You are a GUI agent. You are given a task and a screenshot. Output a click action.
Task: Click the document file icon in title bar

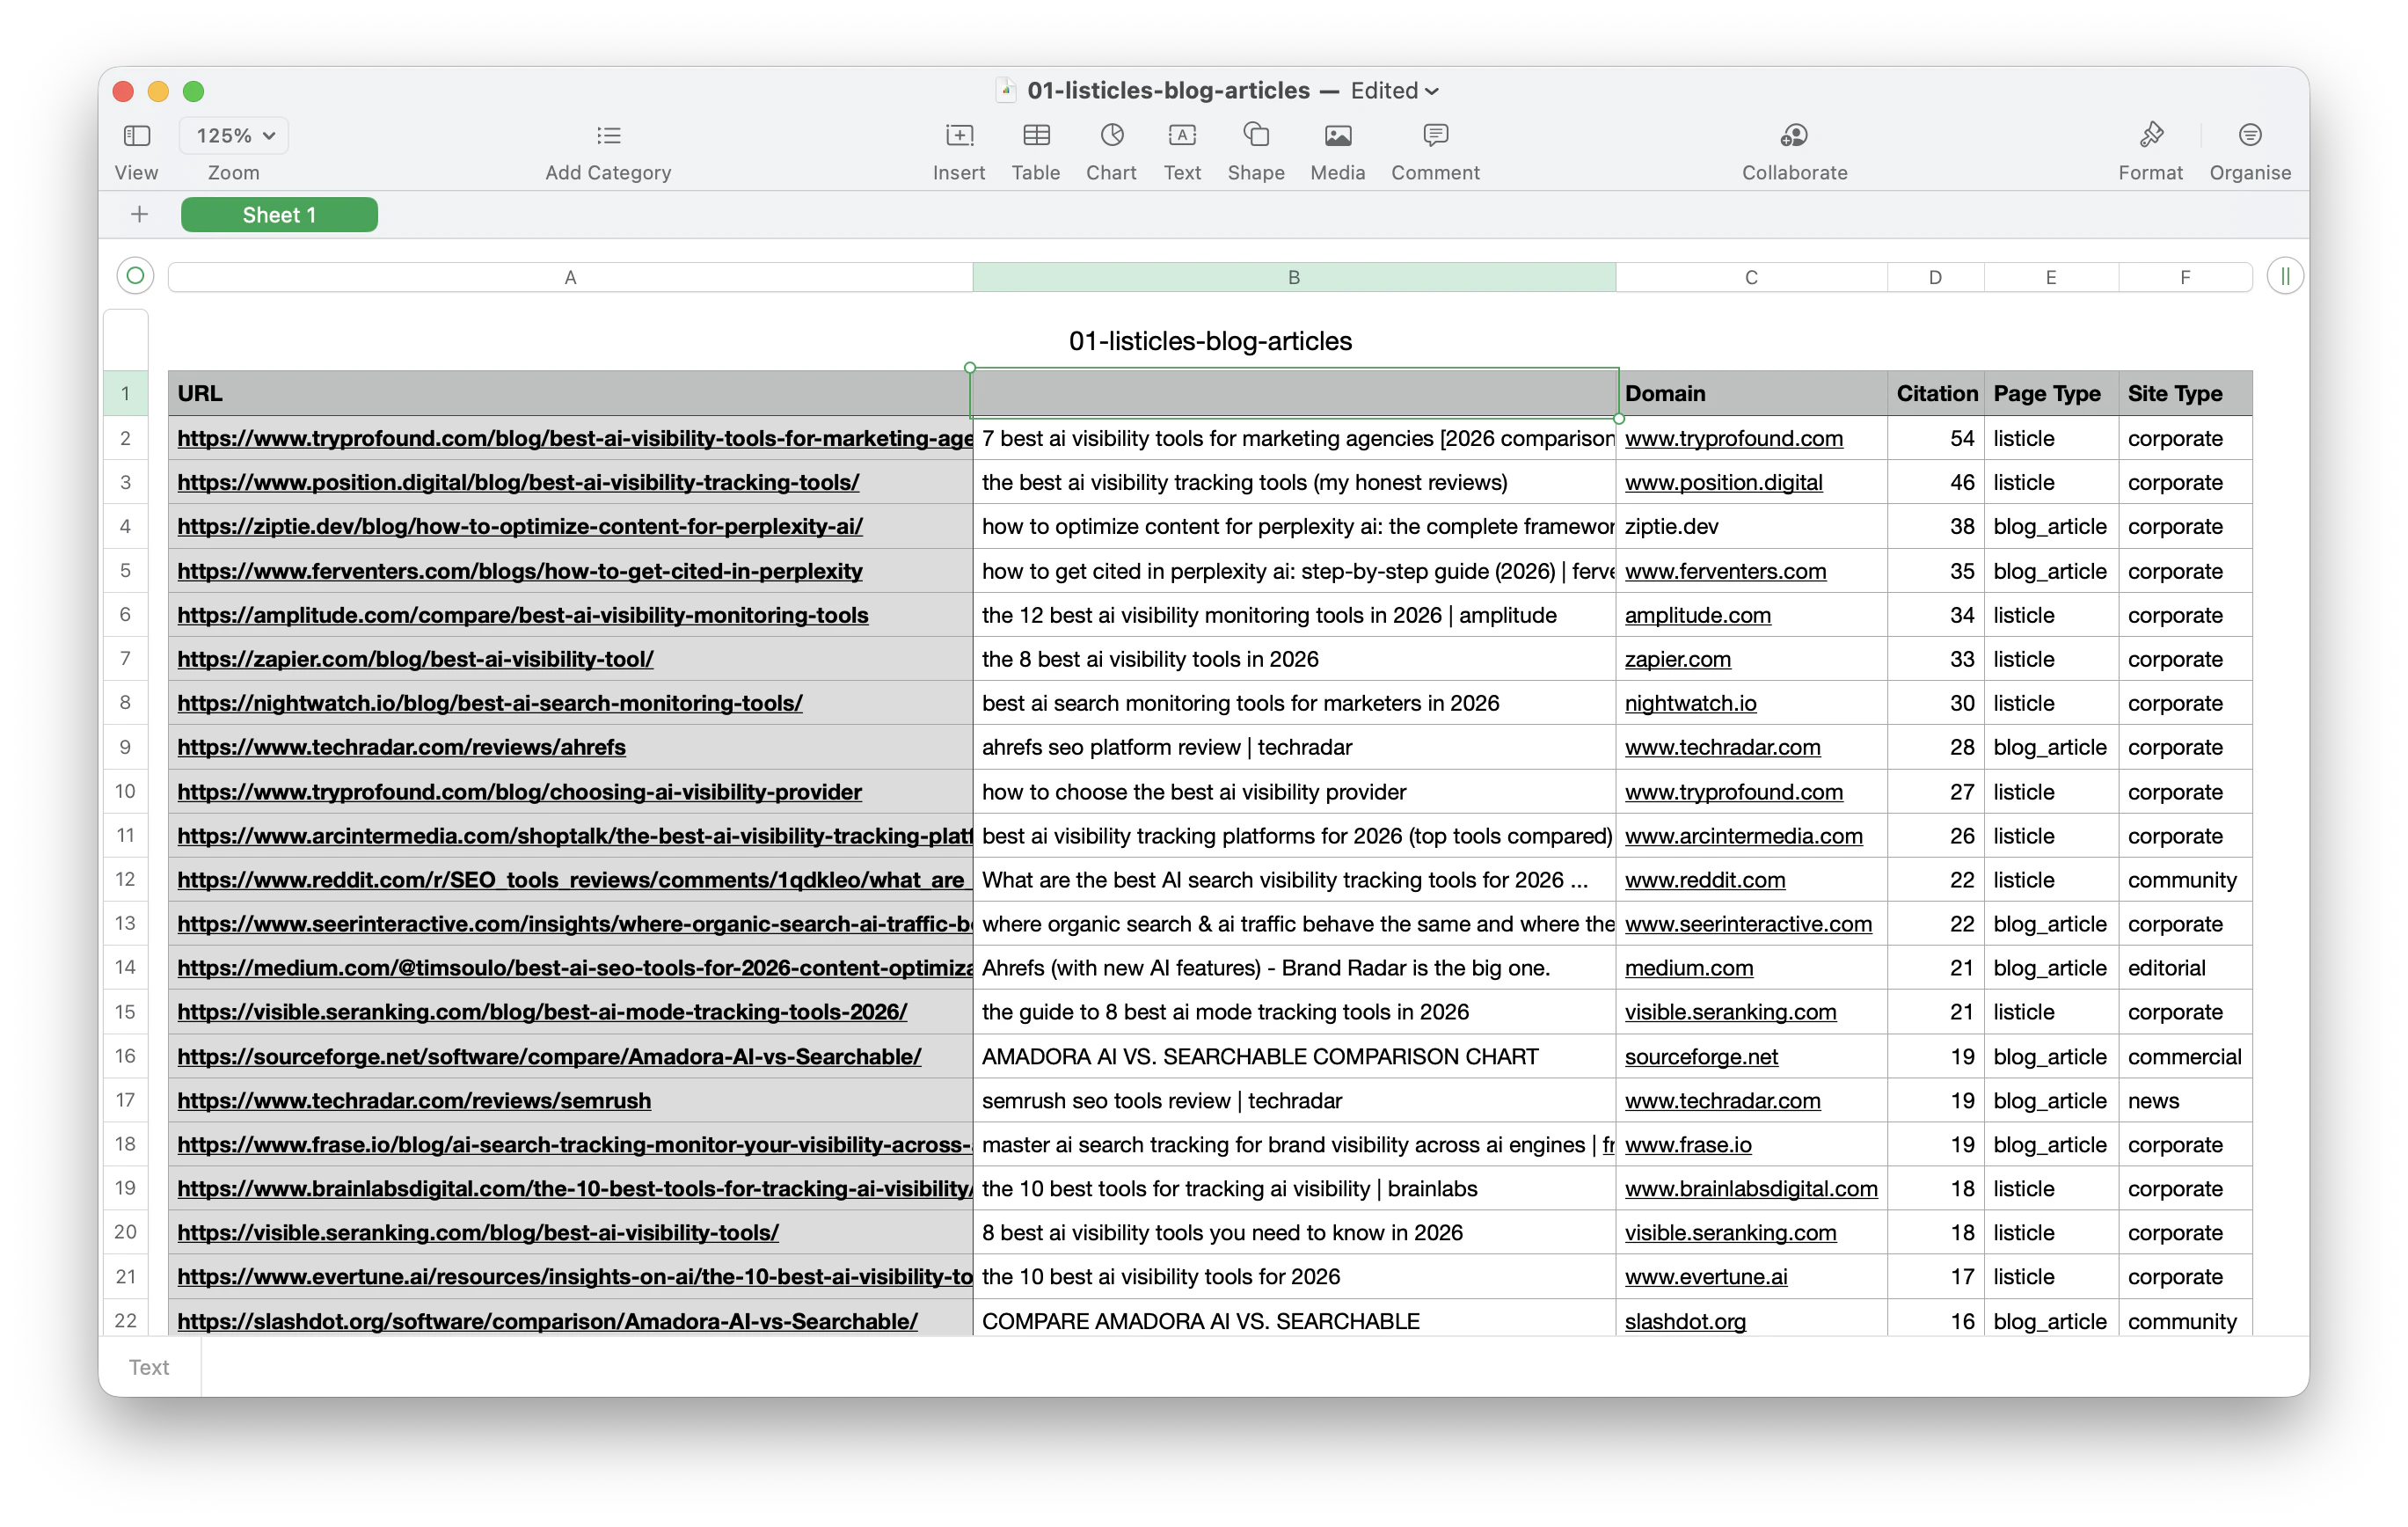1006,90
